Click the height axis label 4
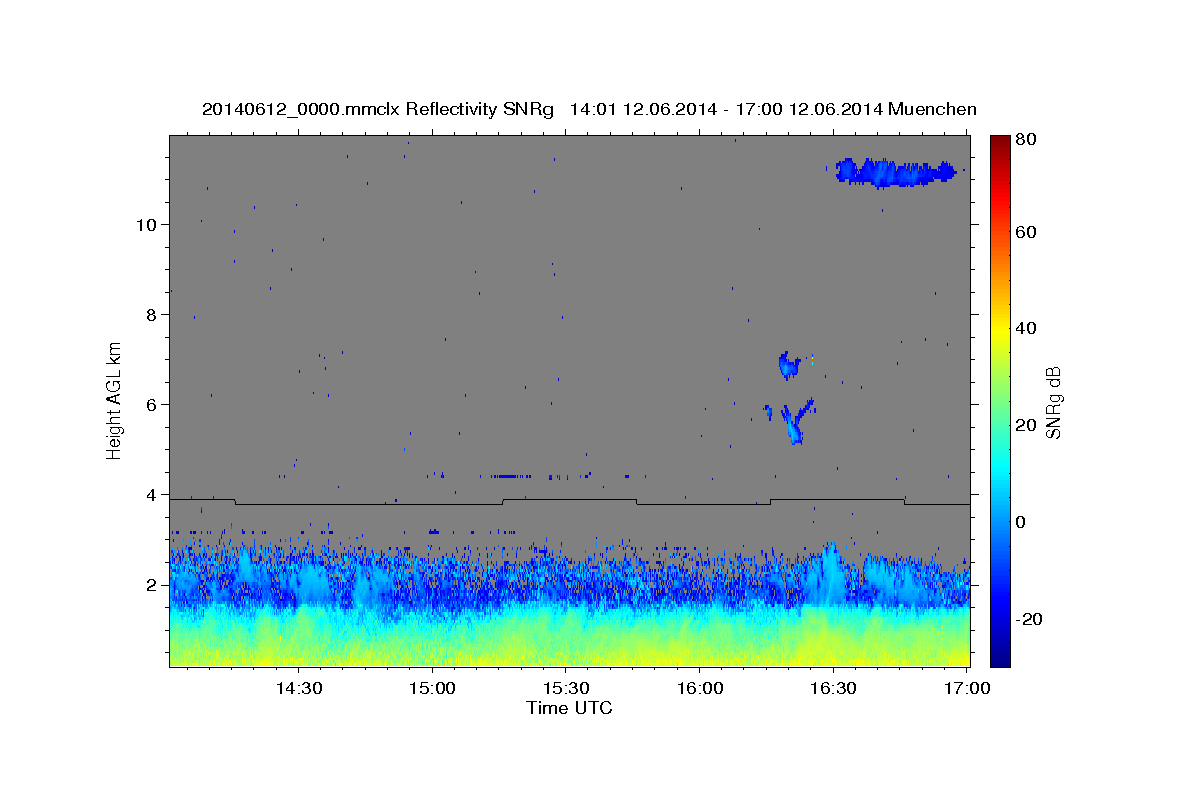This screenshot has width=1200, height=800. tap(152, 495)
